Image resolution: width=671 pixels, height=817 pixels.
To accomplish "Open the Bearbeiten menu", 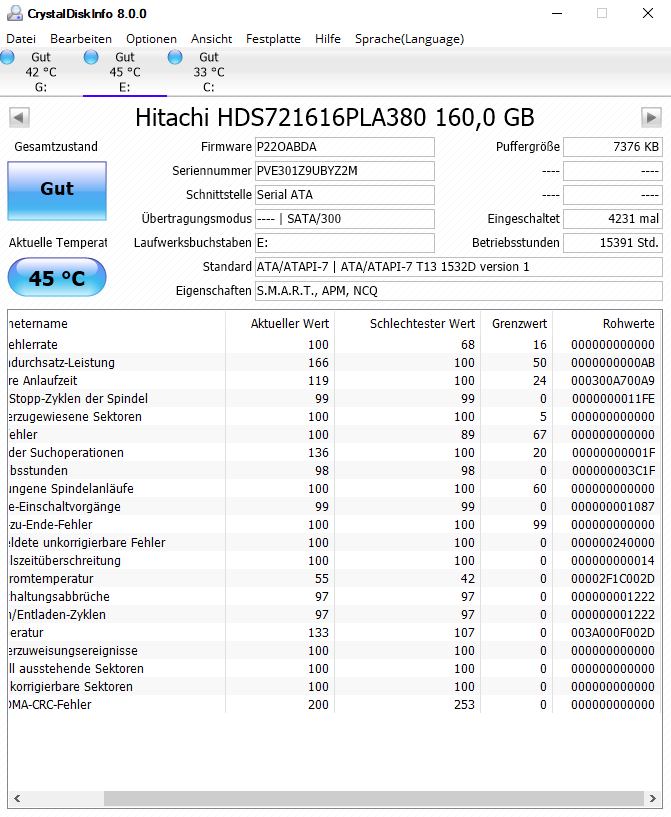I will tap(81, 39).
